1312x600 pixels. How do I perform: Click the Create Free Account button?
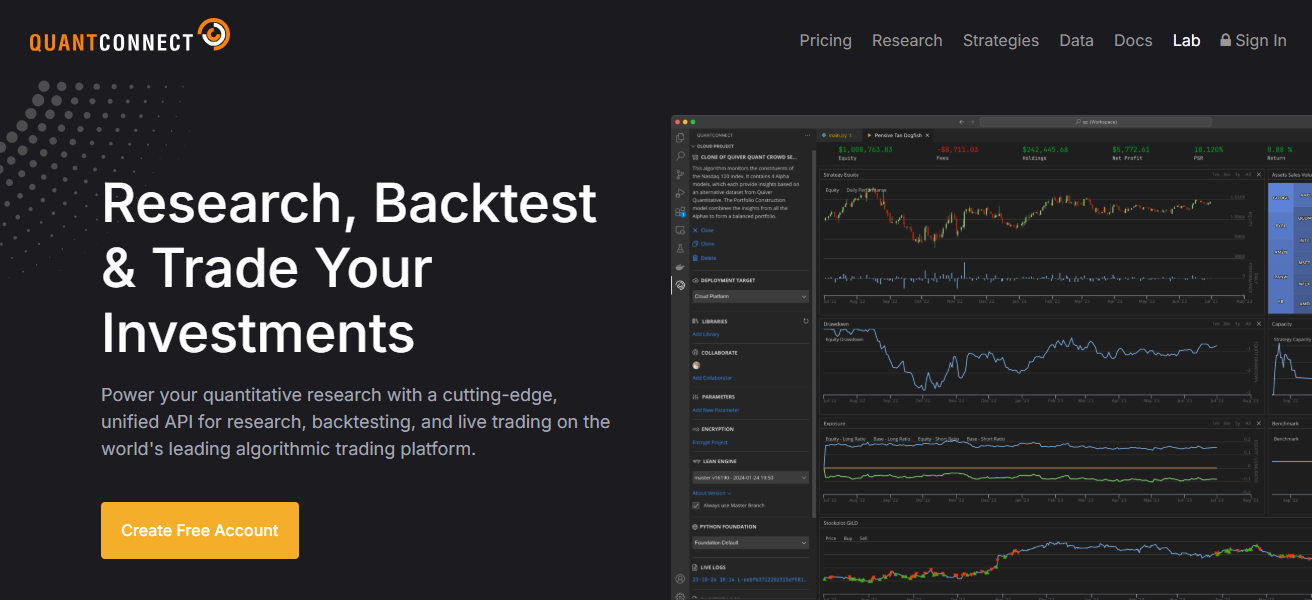point(200,530)
